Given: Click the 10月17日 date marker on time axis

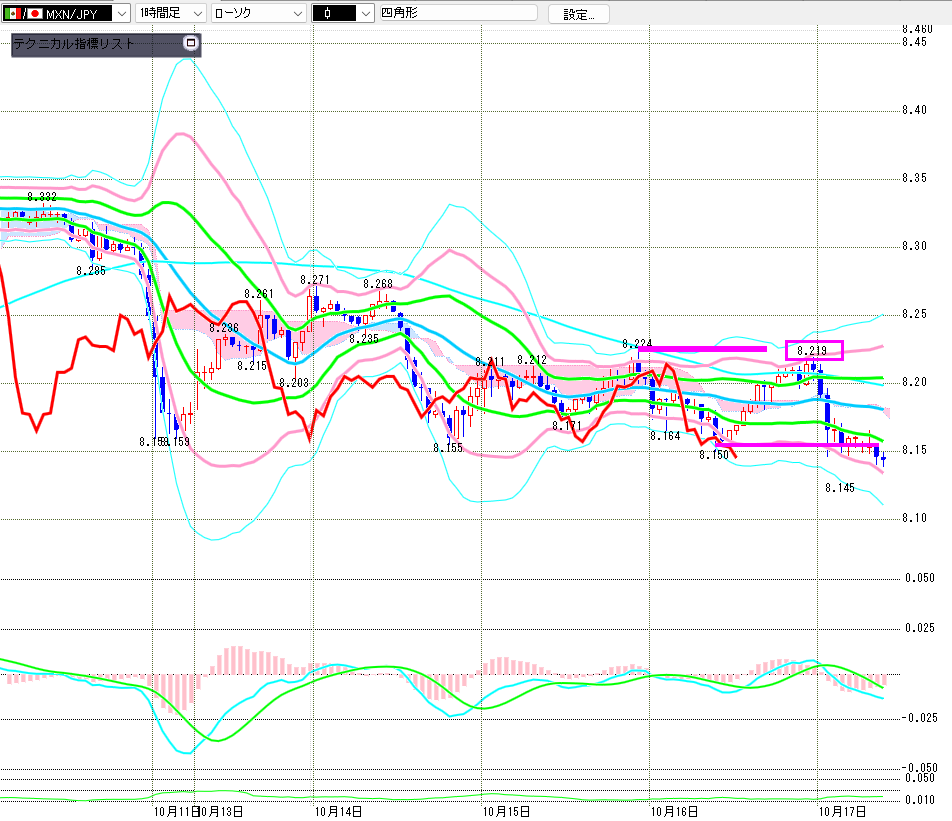Looking at the screenshot, I should [838, 810].
